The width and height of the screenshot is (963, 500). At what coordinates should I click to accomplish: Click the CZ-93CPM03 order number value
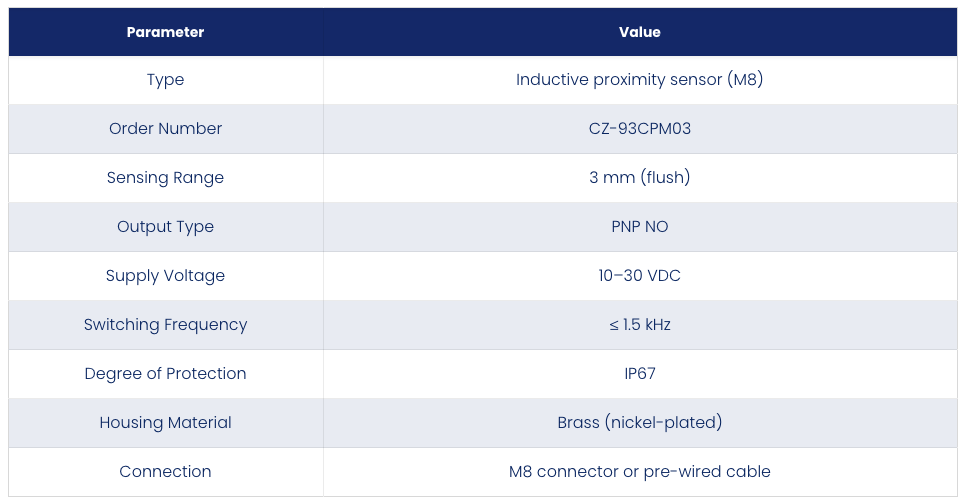(639, 128)
